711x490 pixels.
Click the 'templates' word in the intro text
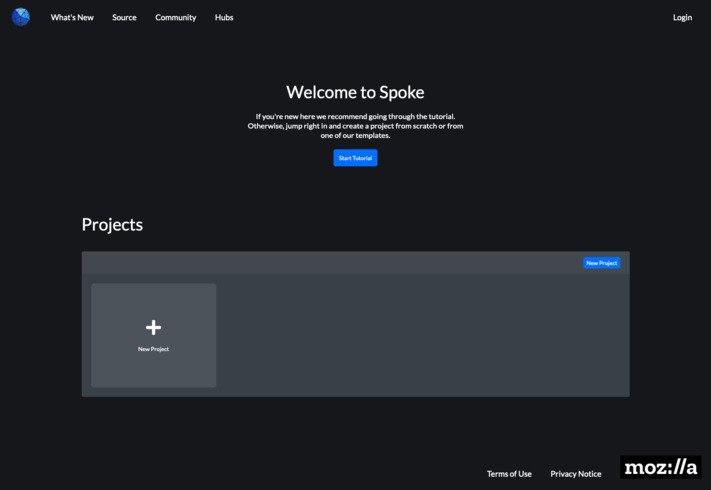[x=372, y=135]
